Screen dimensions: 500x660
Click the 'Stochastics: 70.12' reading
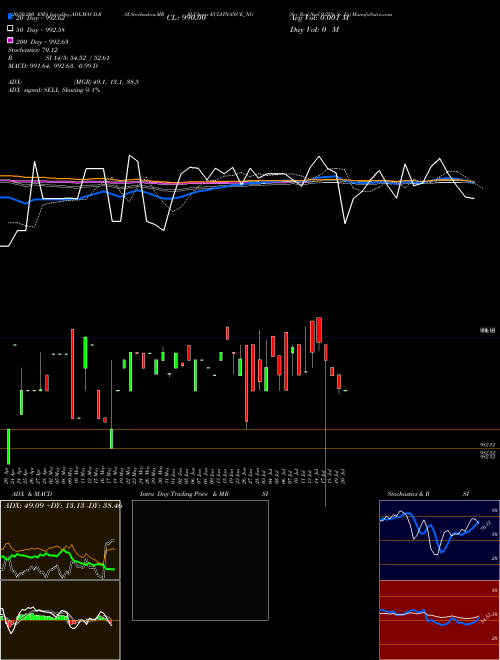(x=33, y=50)
